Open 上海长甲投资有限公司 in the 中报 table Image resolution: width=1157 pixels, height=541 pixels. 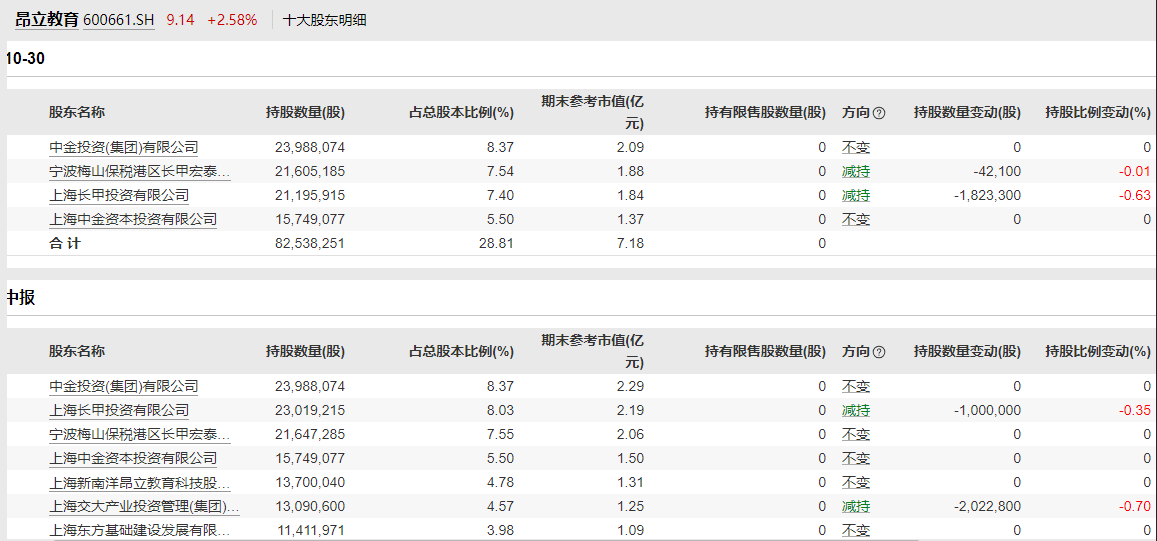tap(118, 411)
